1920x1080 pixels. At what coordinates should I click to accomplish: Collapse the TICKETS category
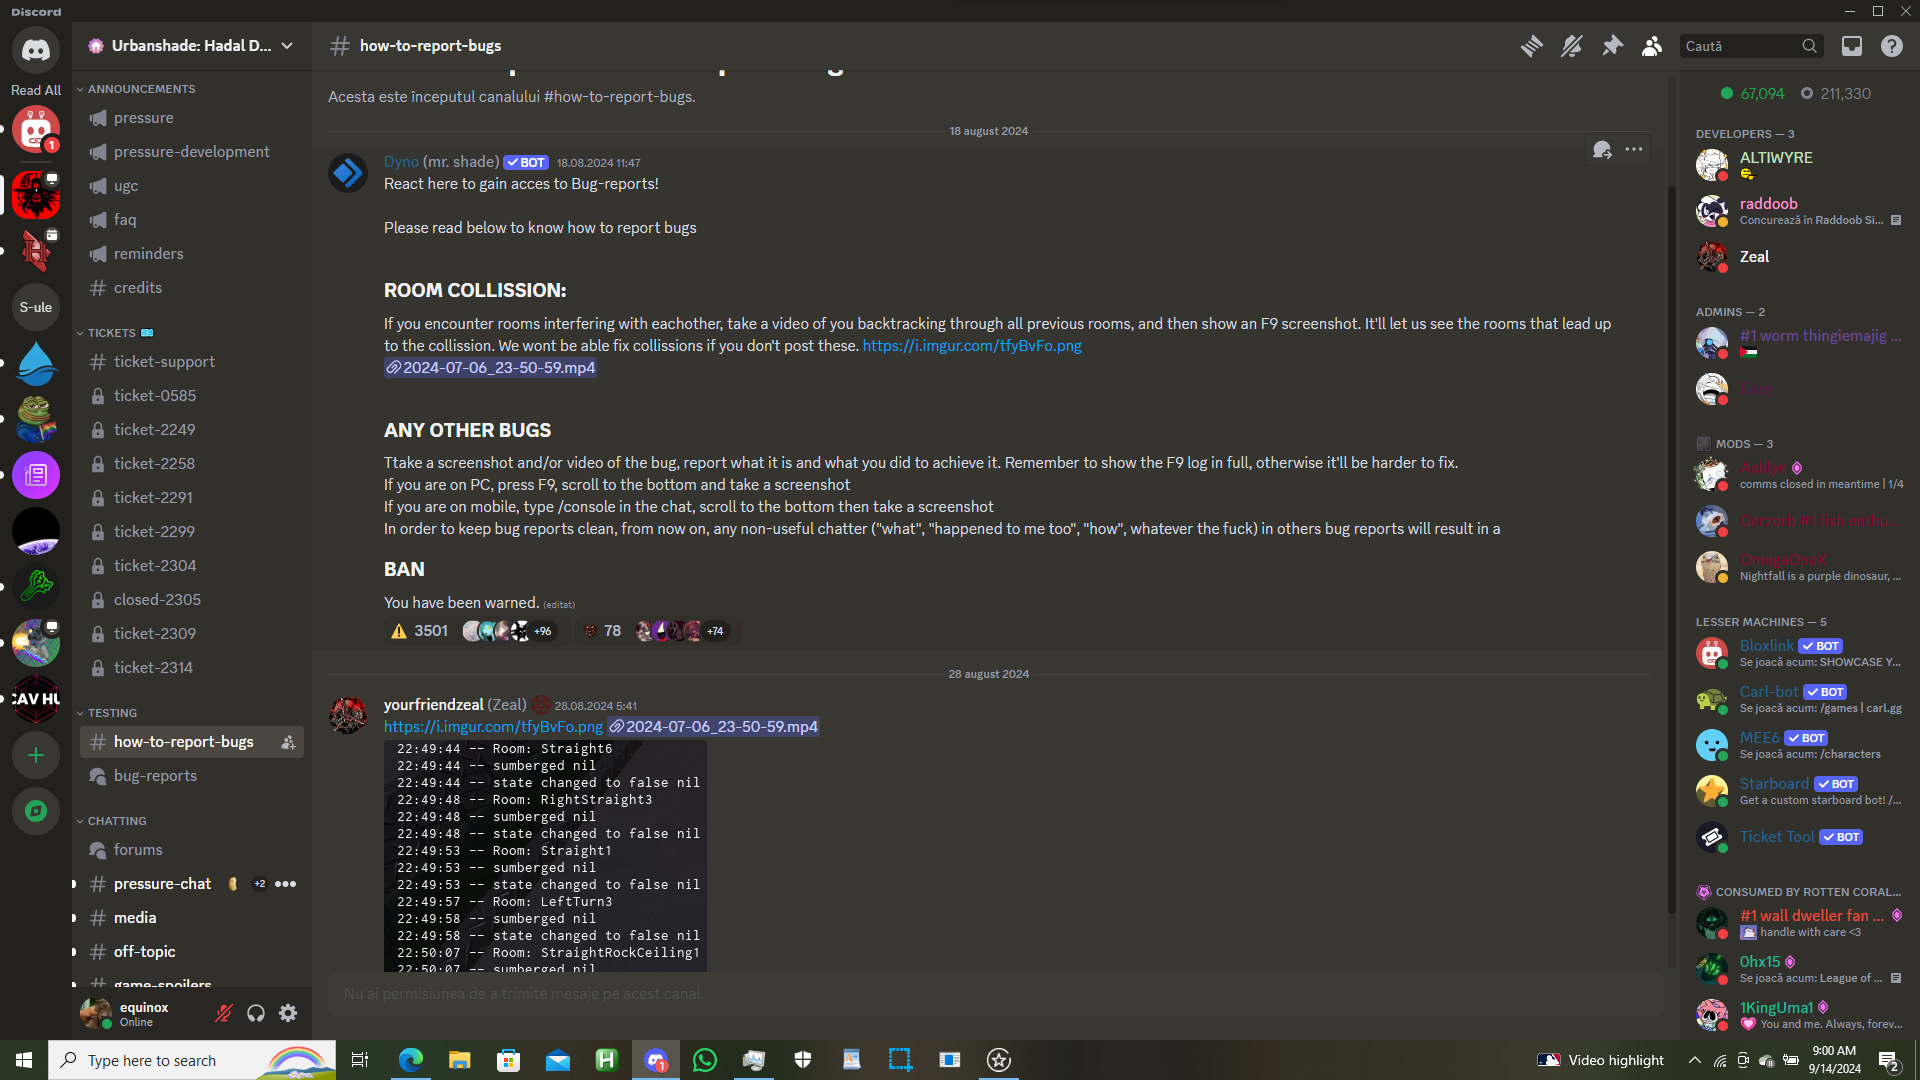111,333
